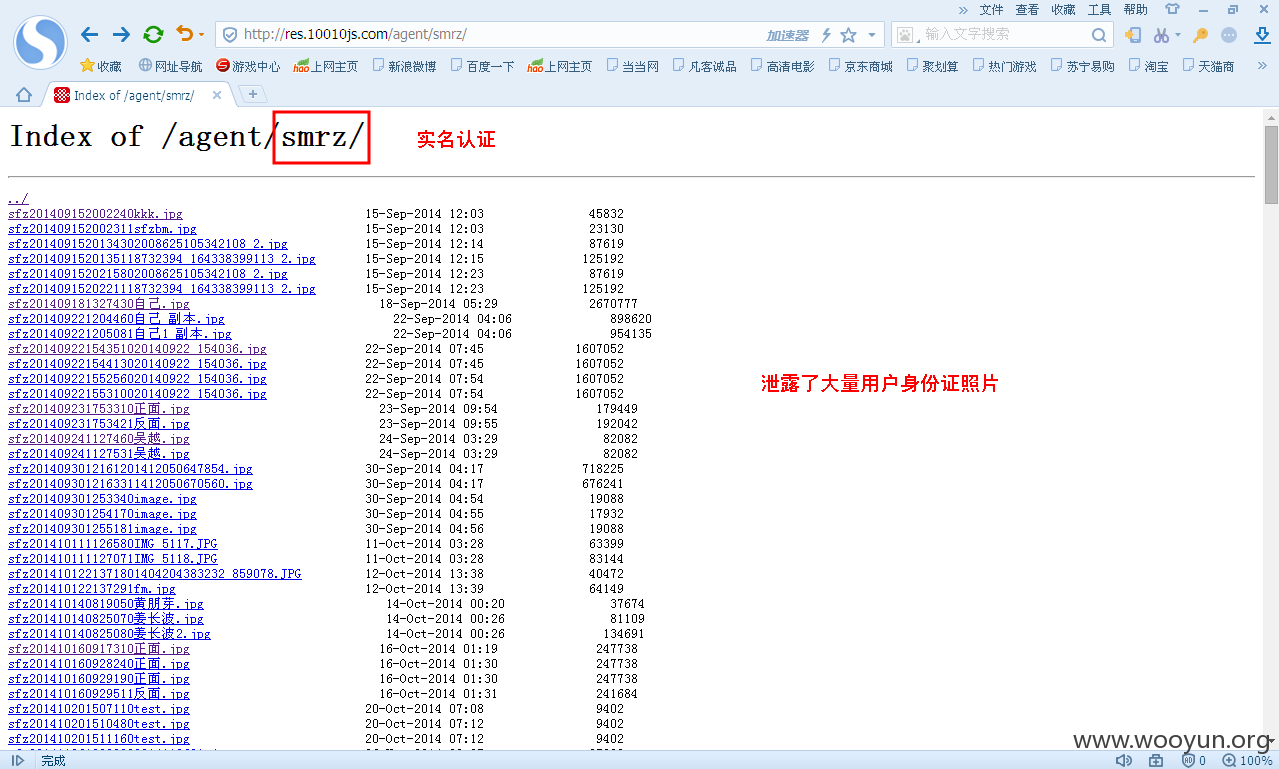Open search engine selector paw icon

click(x=906, y=35)
